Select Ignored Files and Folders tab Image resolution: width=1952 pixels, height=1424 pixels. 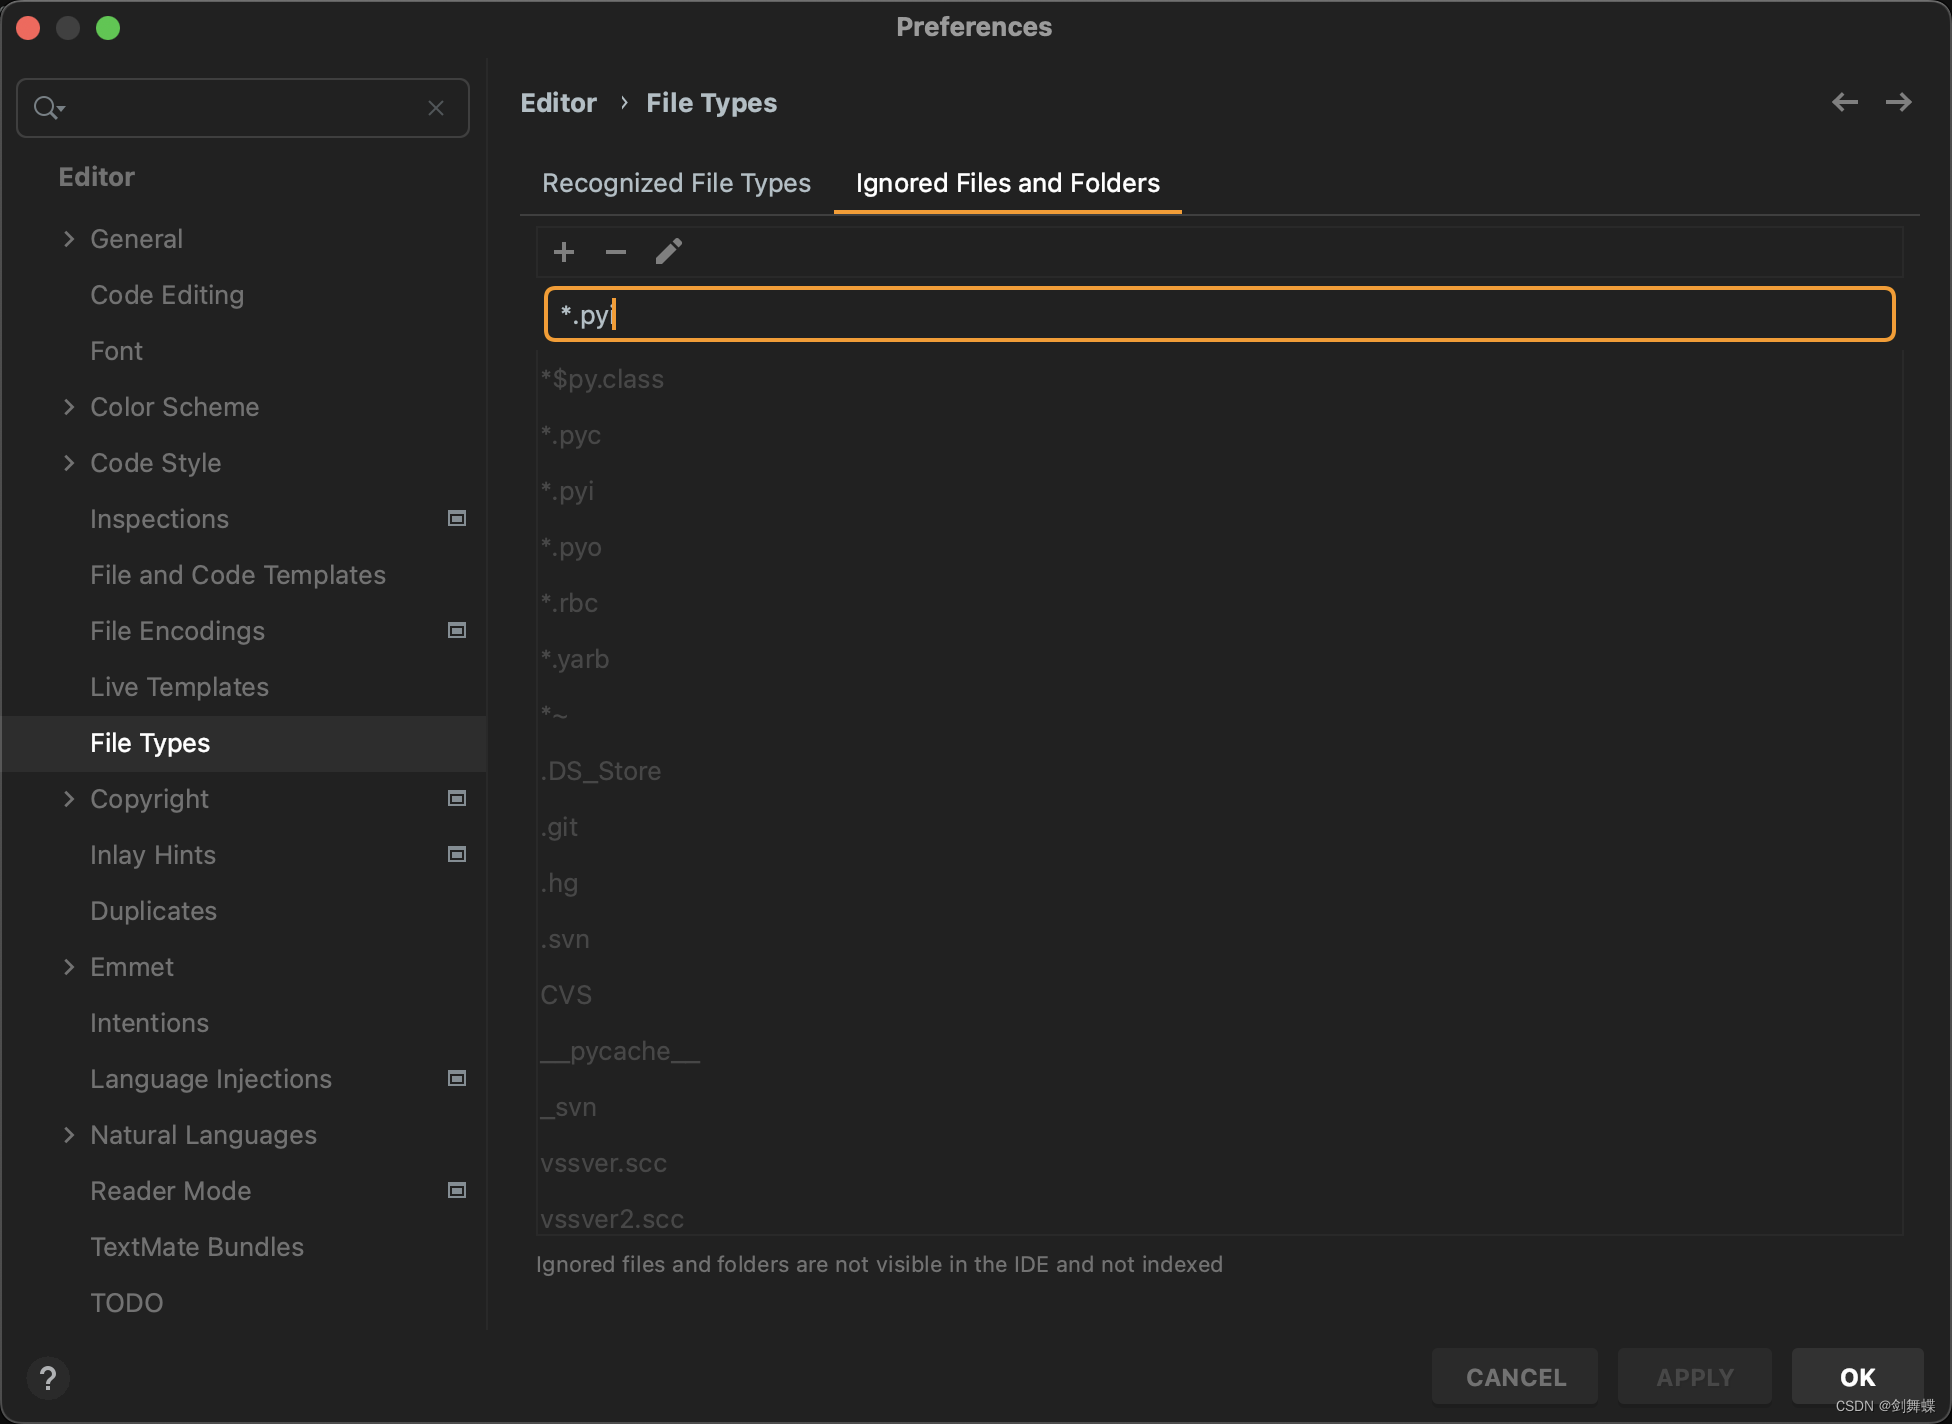1007,183
